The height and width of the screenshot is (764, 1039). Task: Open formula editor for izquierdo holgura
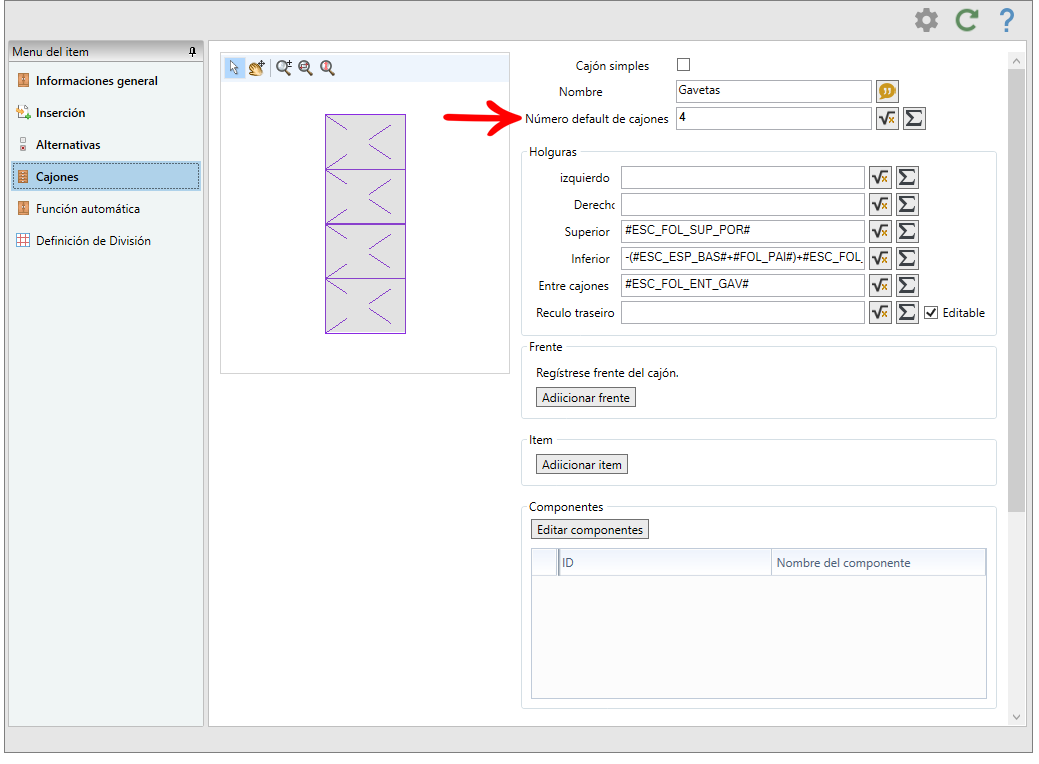[880, 178]
